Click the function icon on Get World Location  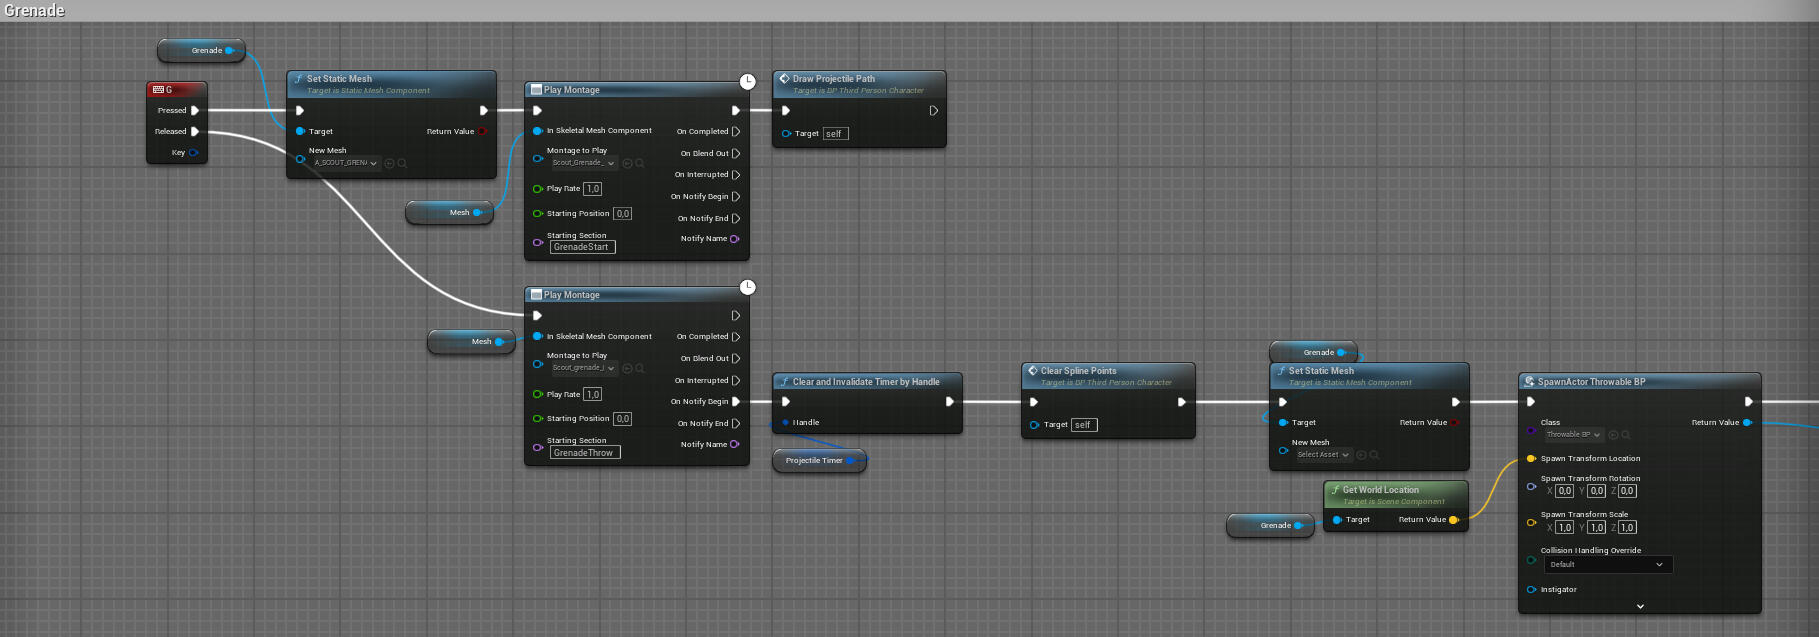pyautogui.click(x=1335, y=490)
